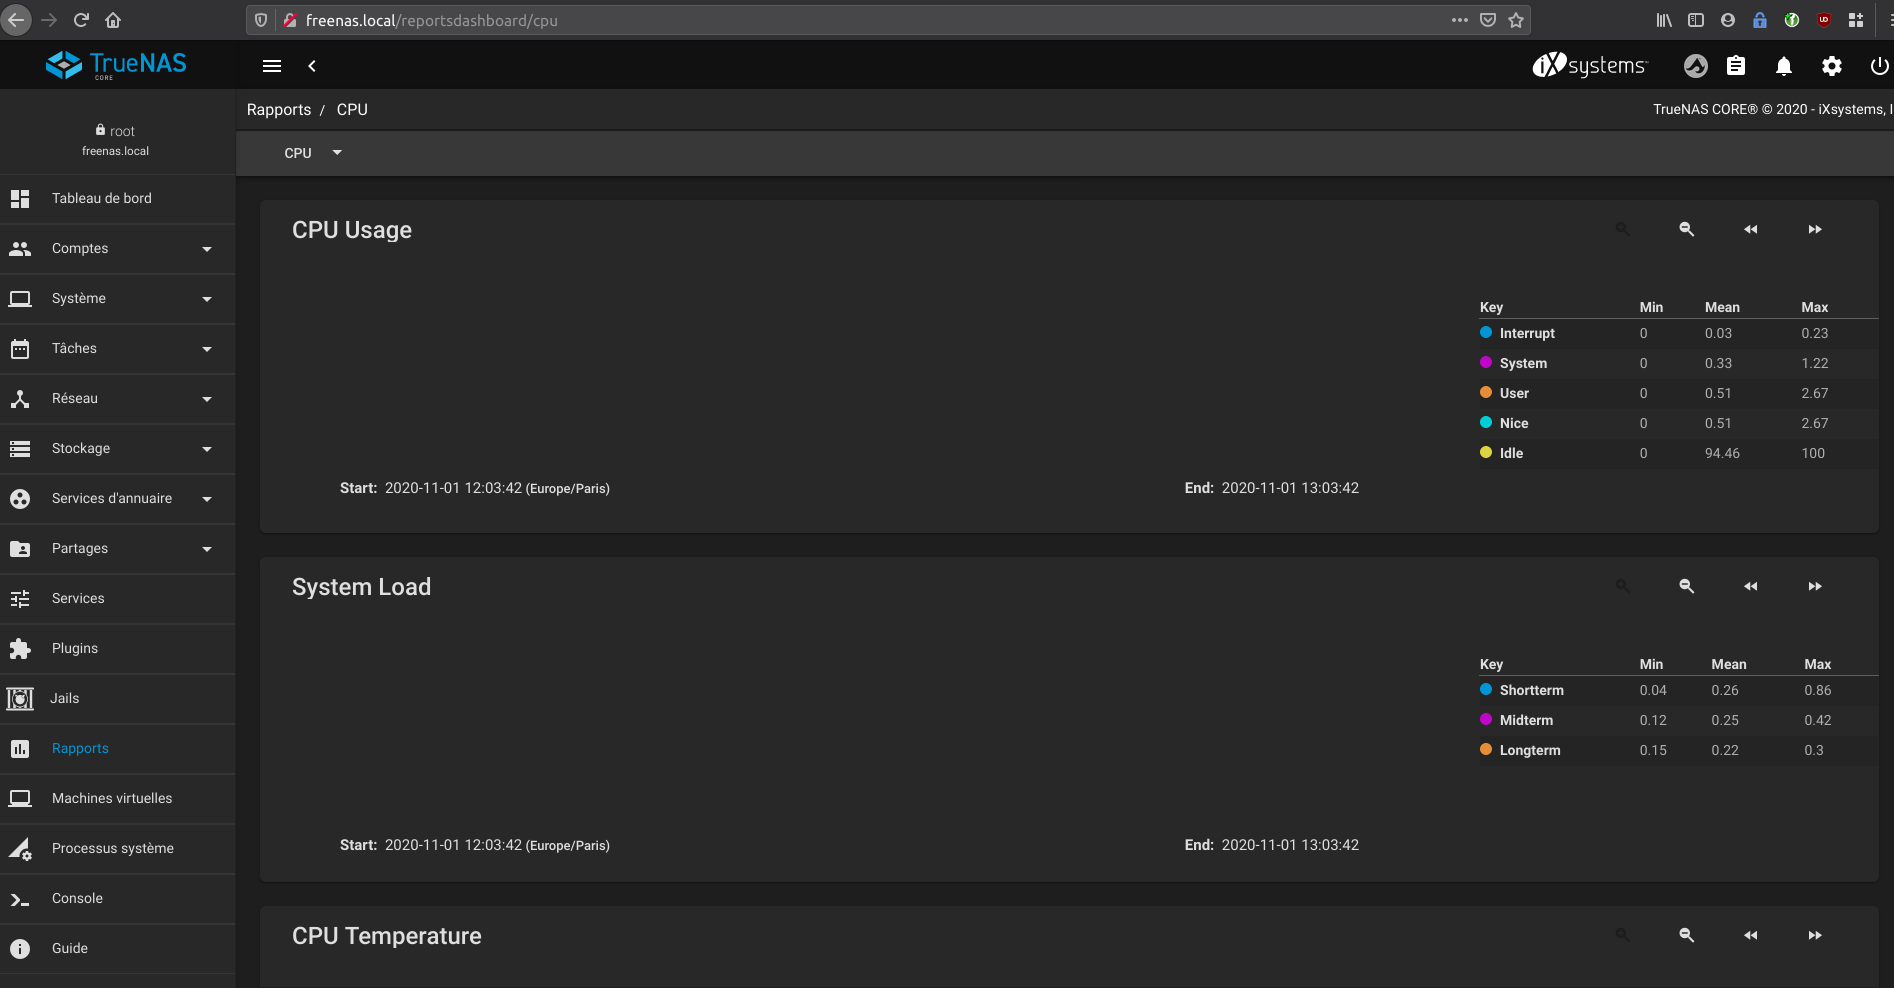Image resolution: width=1894 pixels, height=988 pixels.
Task: Go to the browser home page
Action: click(x=113, y=20)
